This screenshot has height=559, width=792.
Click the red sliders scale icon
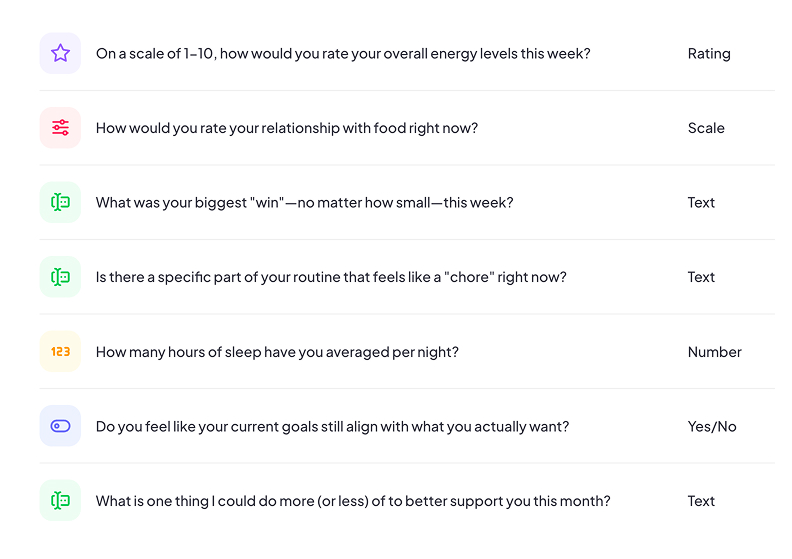pos(60,128)
